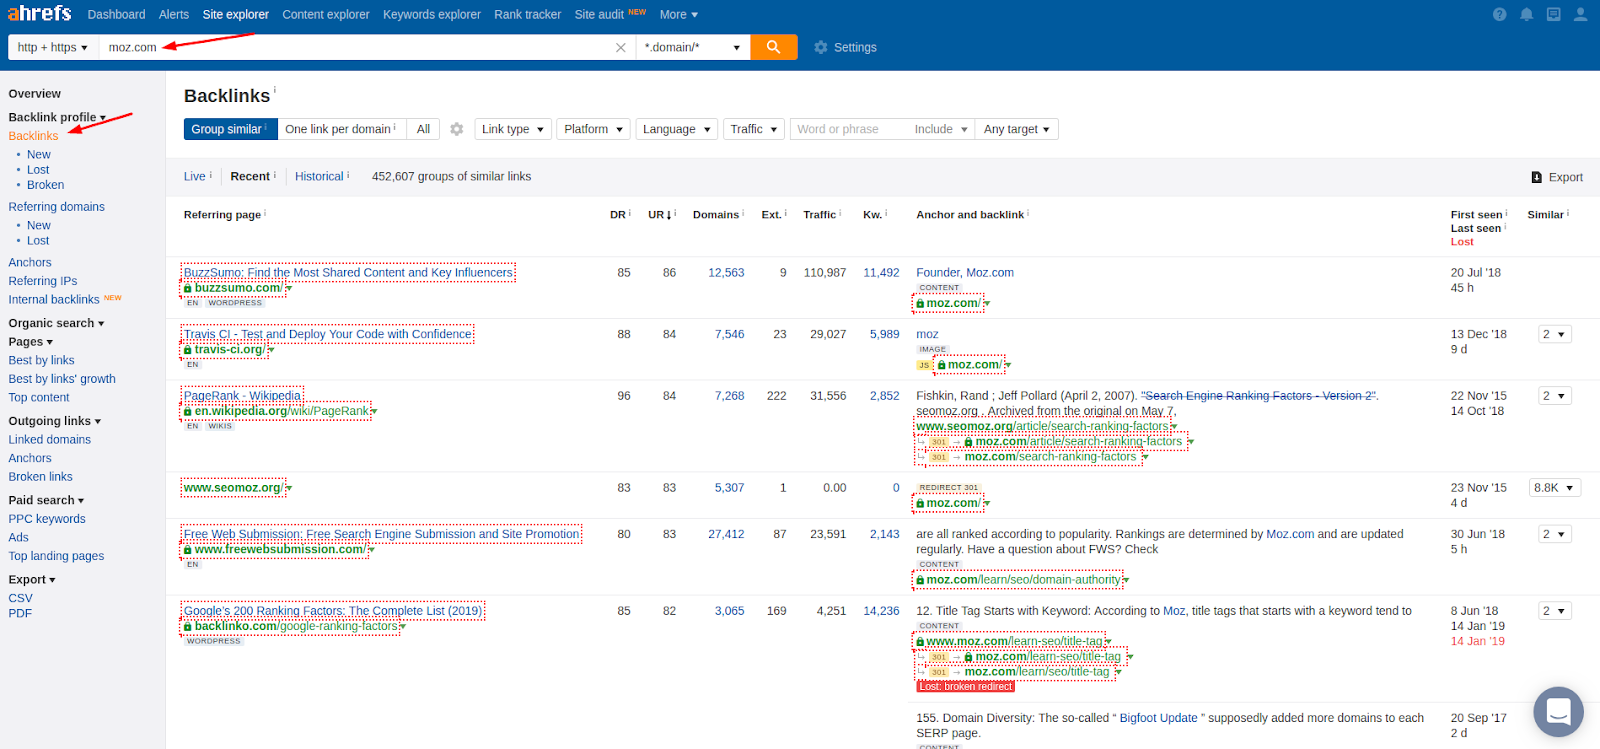Open the Include dropdown
Viewport: 1600px width, 749px height.
[x=941, y=129]
